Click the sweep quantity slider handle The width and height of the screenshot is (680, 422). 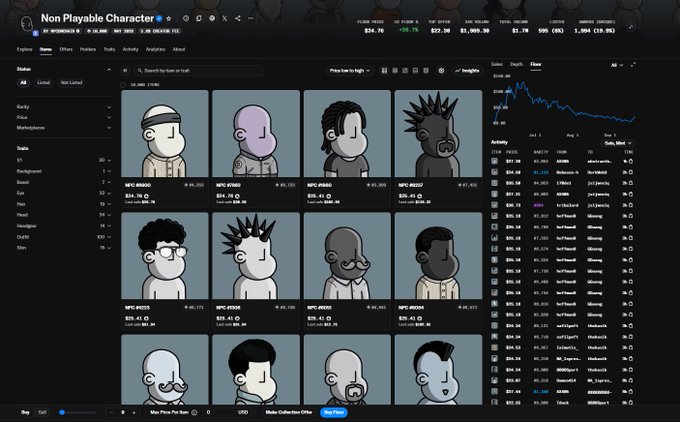pyautogui.click(x=62, y=412)
